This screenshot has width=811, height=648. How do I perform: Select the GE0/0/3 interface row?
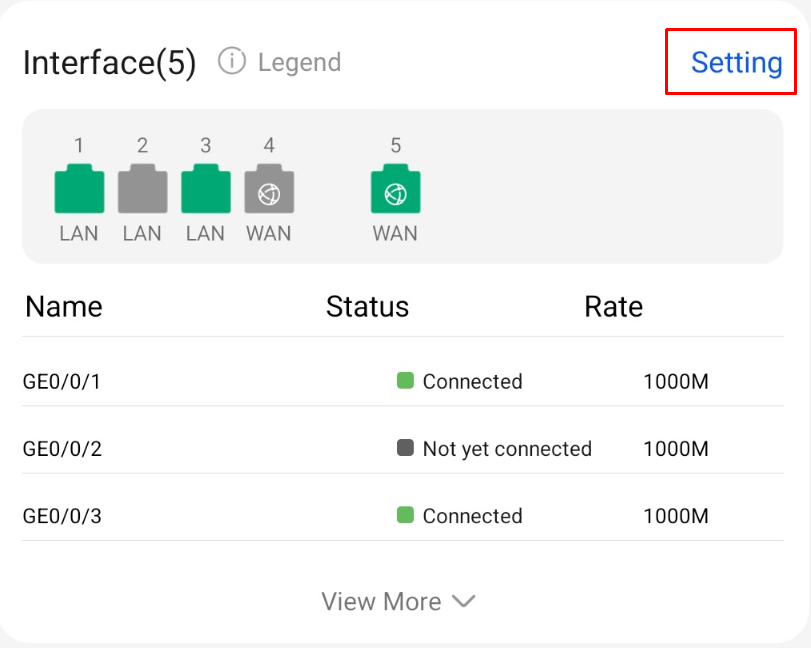coord(403,516)
